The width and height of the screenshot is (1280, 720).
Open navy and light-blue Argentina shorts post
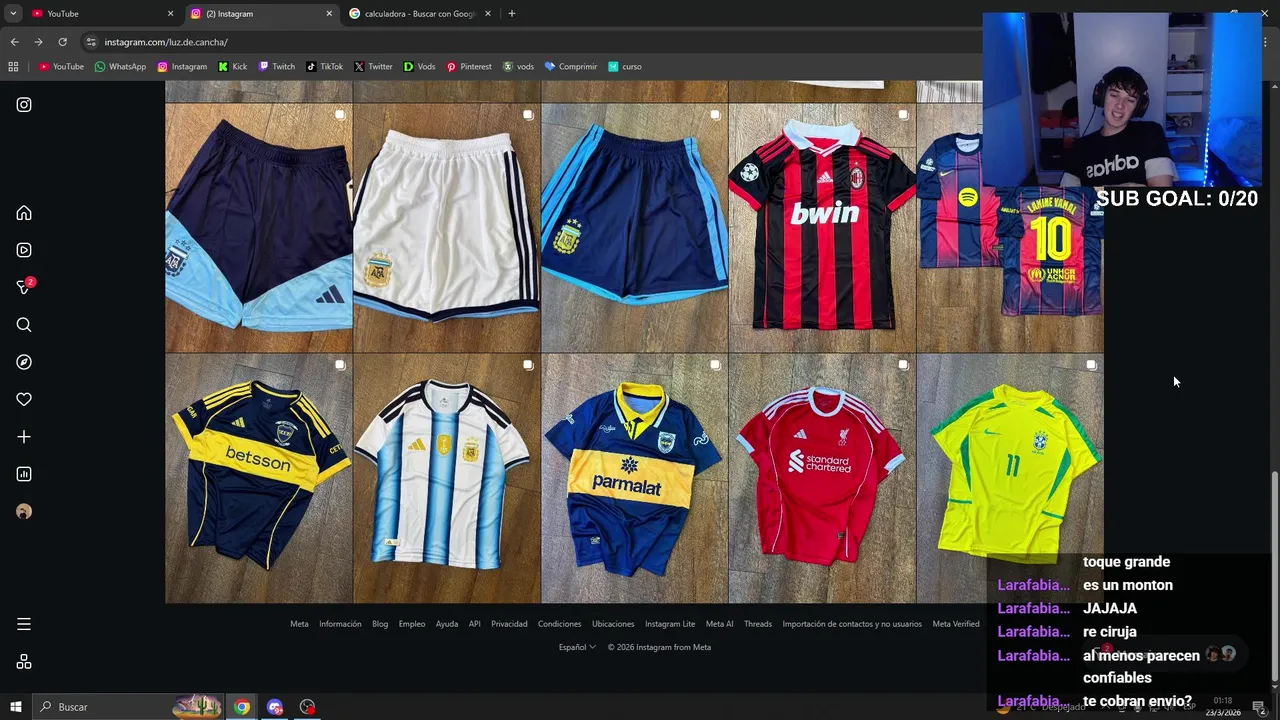click(x=259, y=228)
